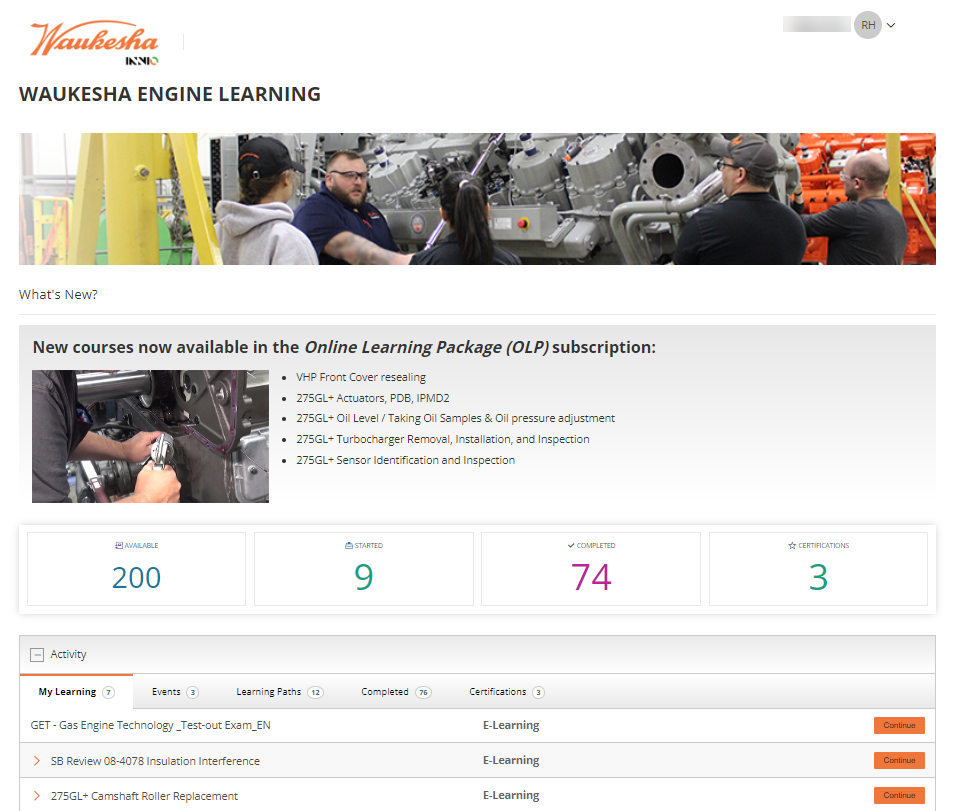The height and width of the screenshot is (811, 957).
Task: Open the Available courses tile showing 200
Action: [136, 569]
